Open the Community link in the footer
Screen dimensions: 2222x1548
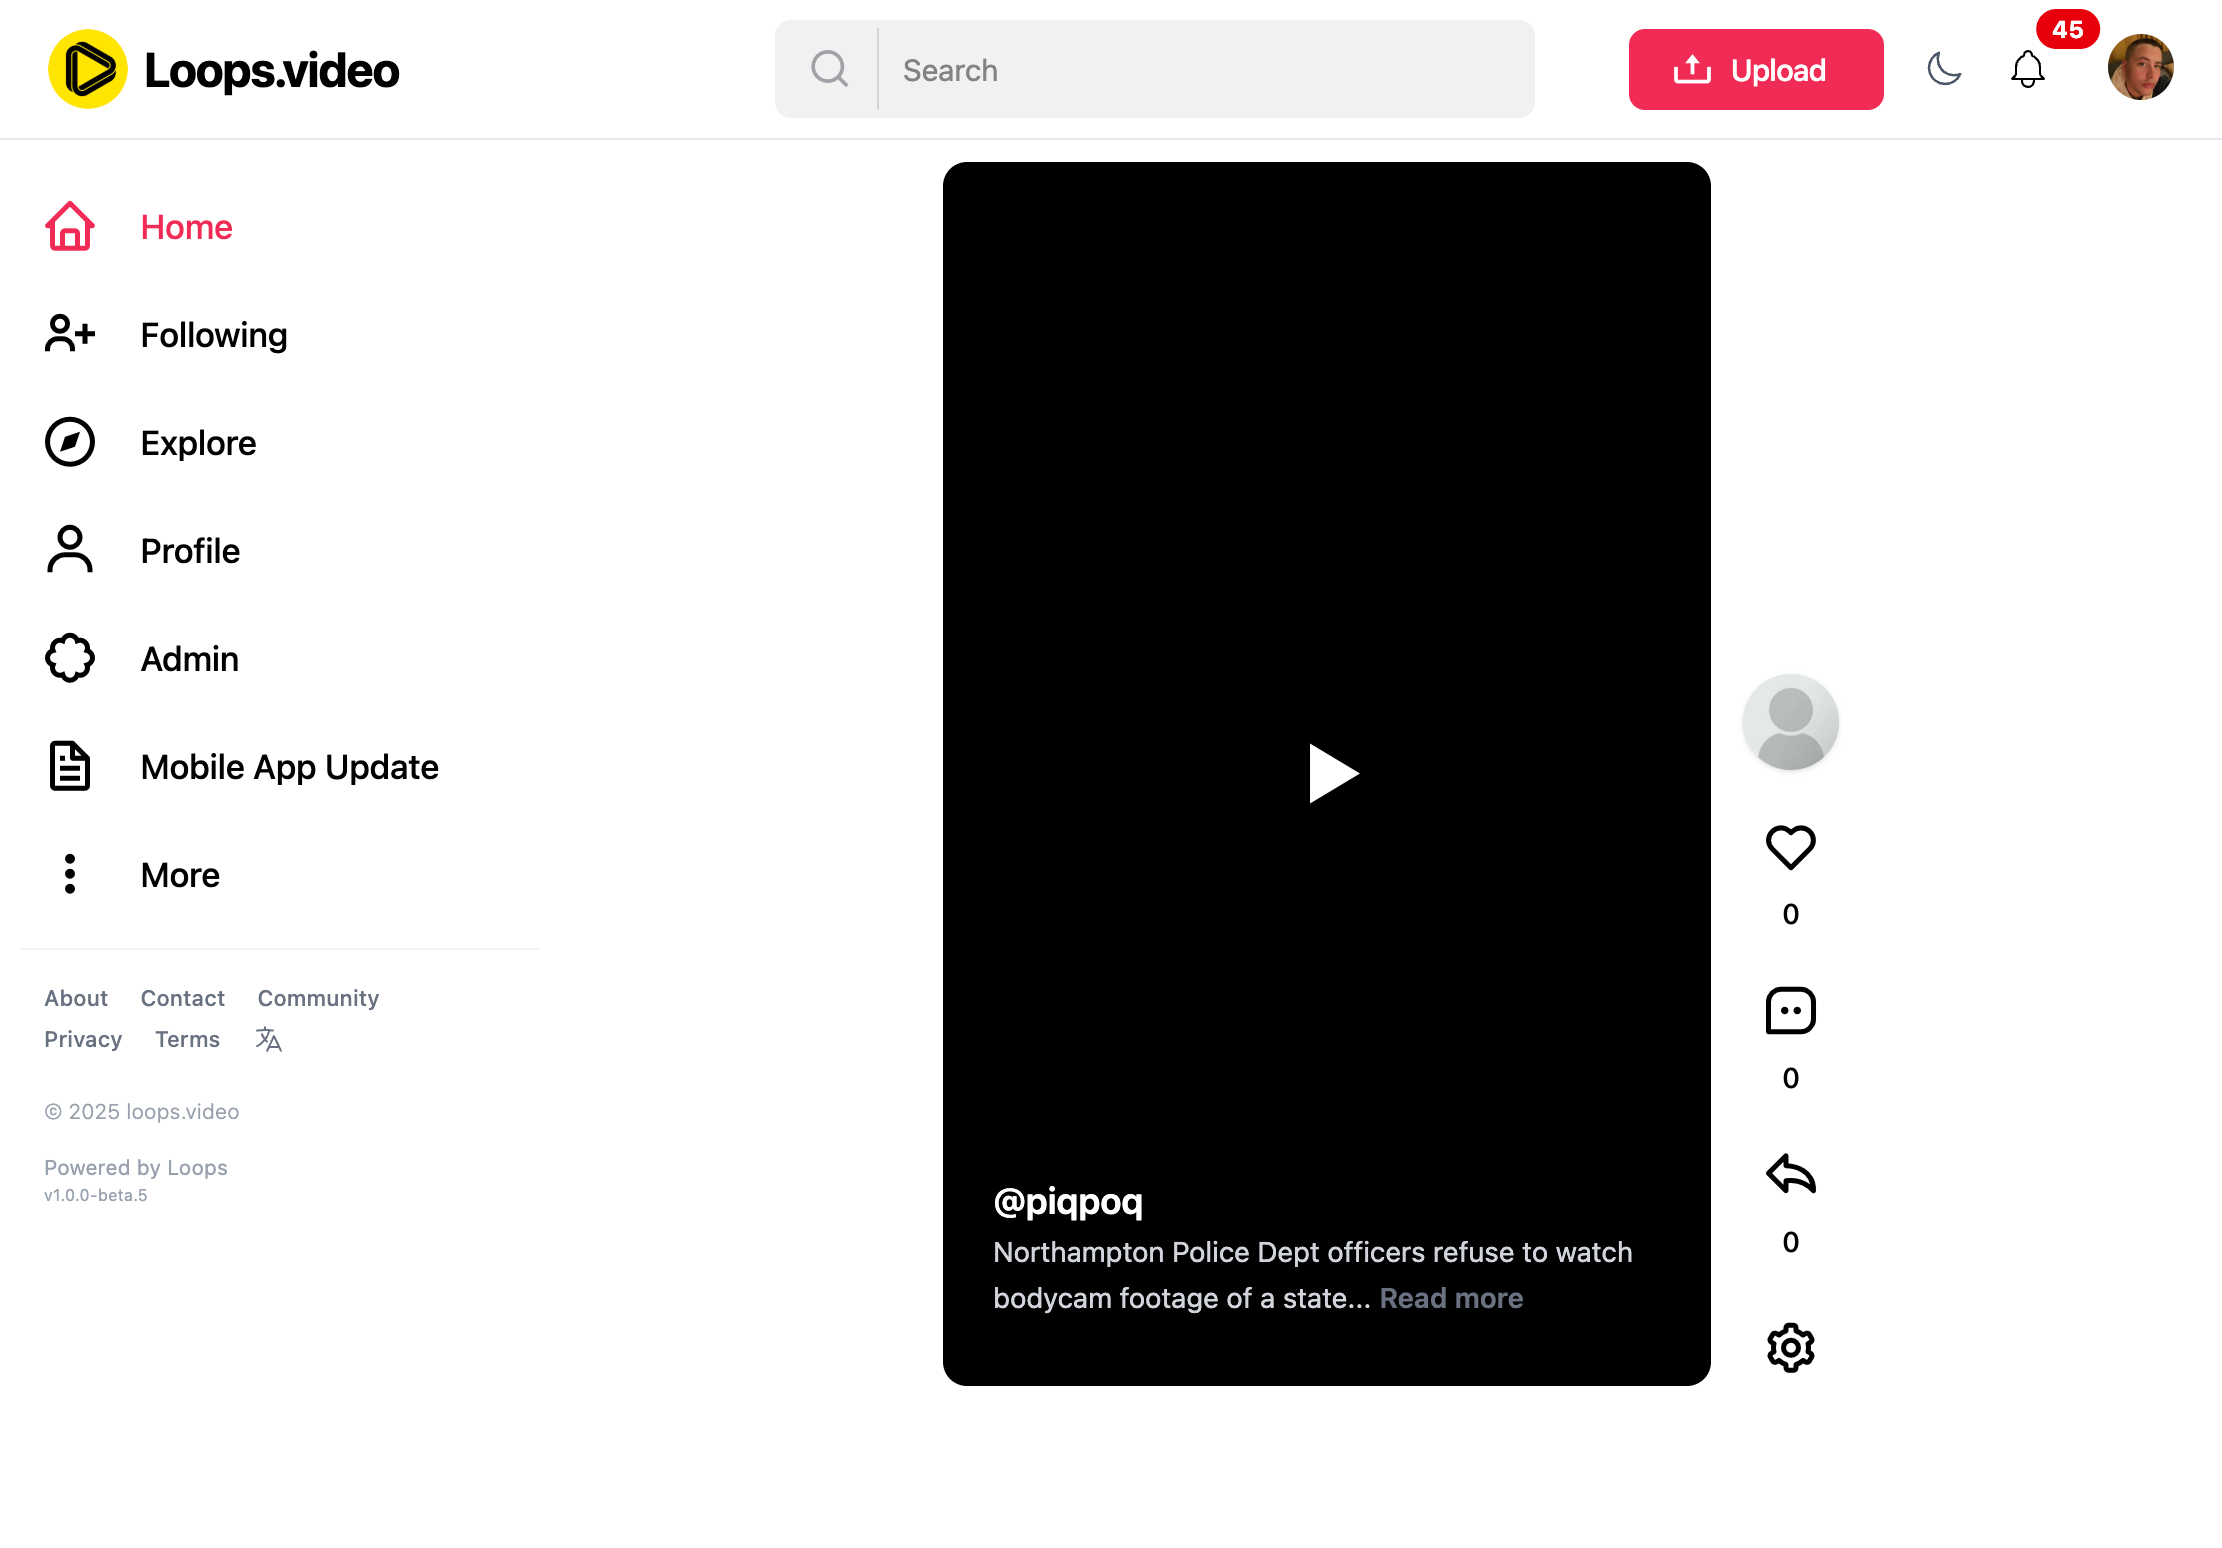[318, 997]
